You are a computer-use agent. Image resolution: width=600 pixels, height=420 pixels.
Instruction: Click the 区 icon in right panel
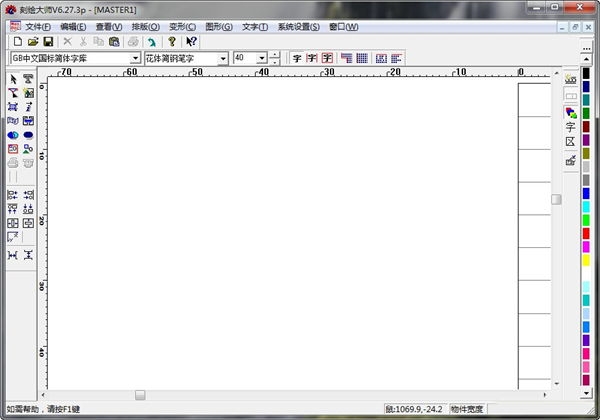coord(570,142)
